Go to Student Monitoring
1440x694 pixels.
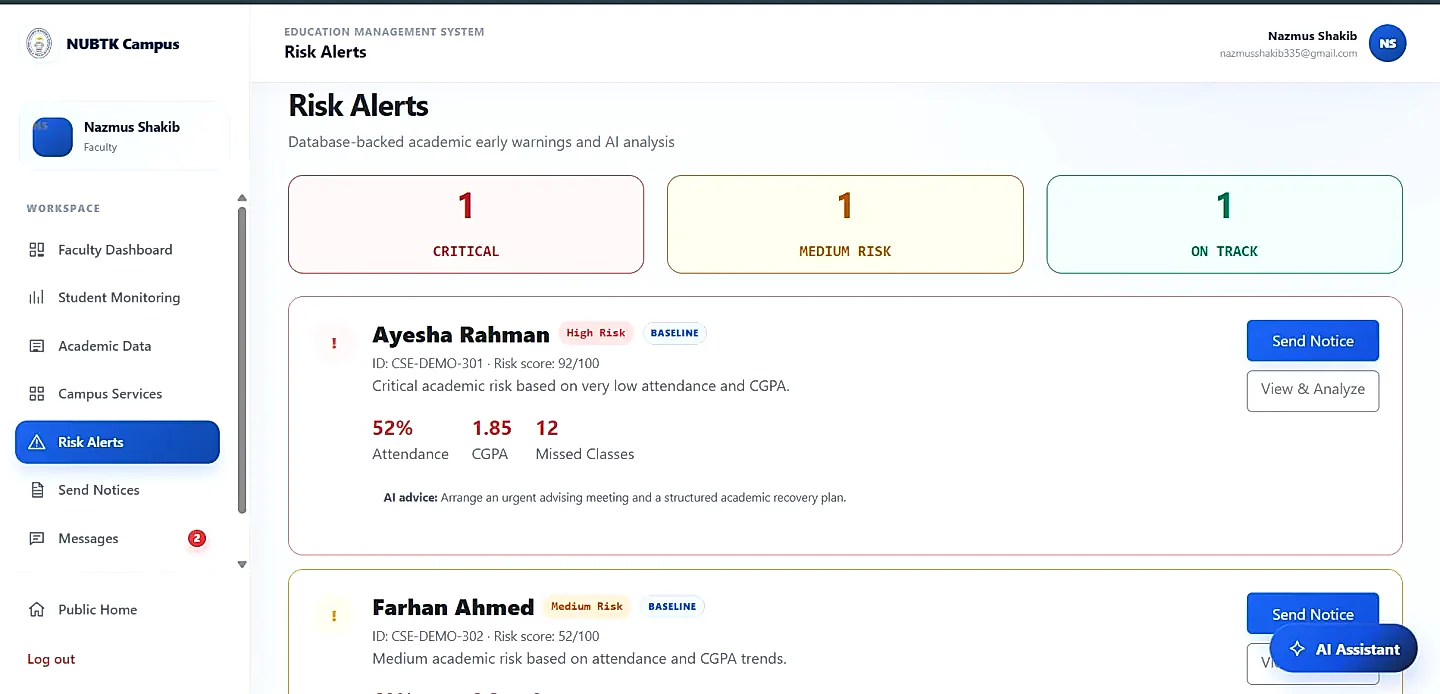pos(117,298)
